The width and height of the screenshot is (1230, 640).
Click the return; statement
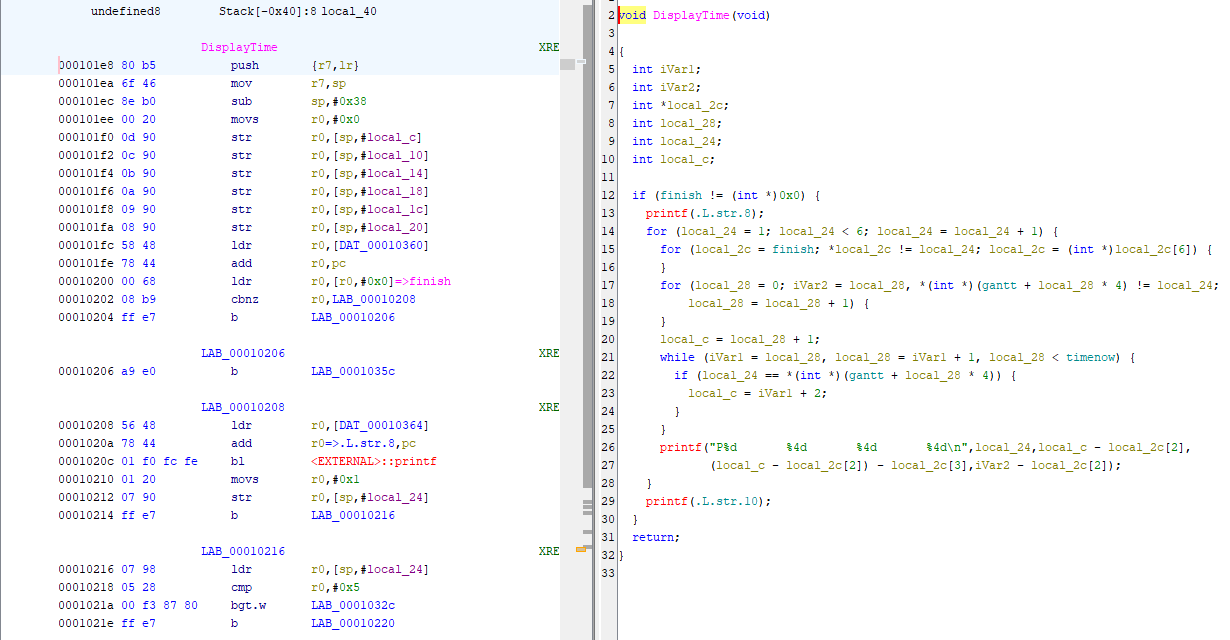click(x=656, y=537)
